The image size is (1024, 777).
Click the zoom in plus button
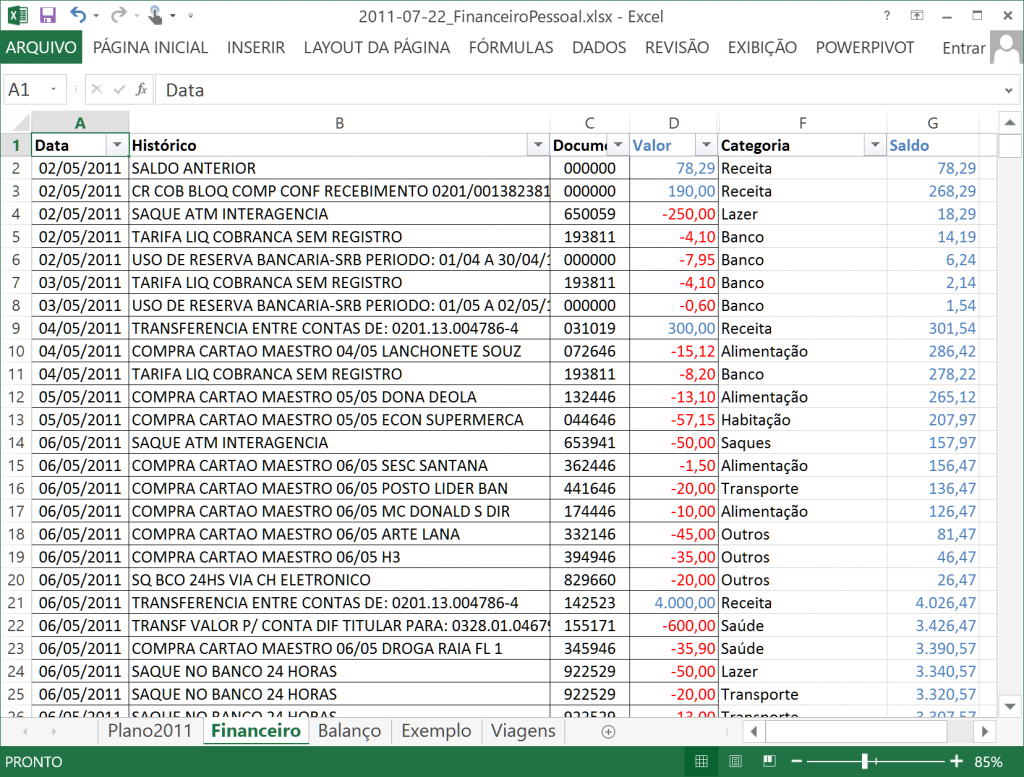(x=957, y=761)
